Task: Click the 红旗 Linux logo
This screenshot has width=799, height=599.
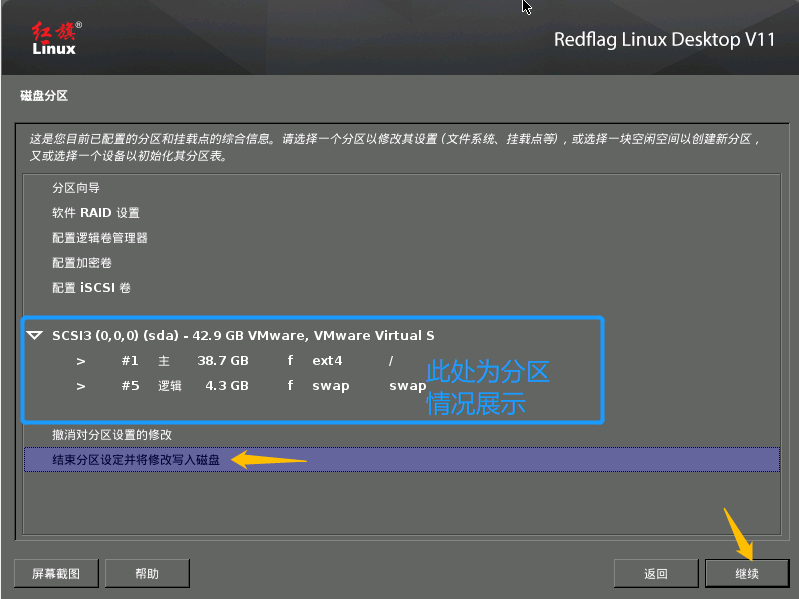Action: pos(55,38)
